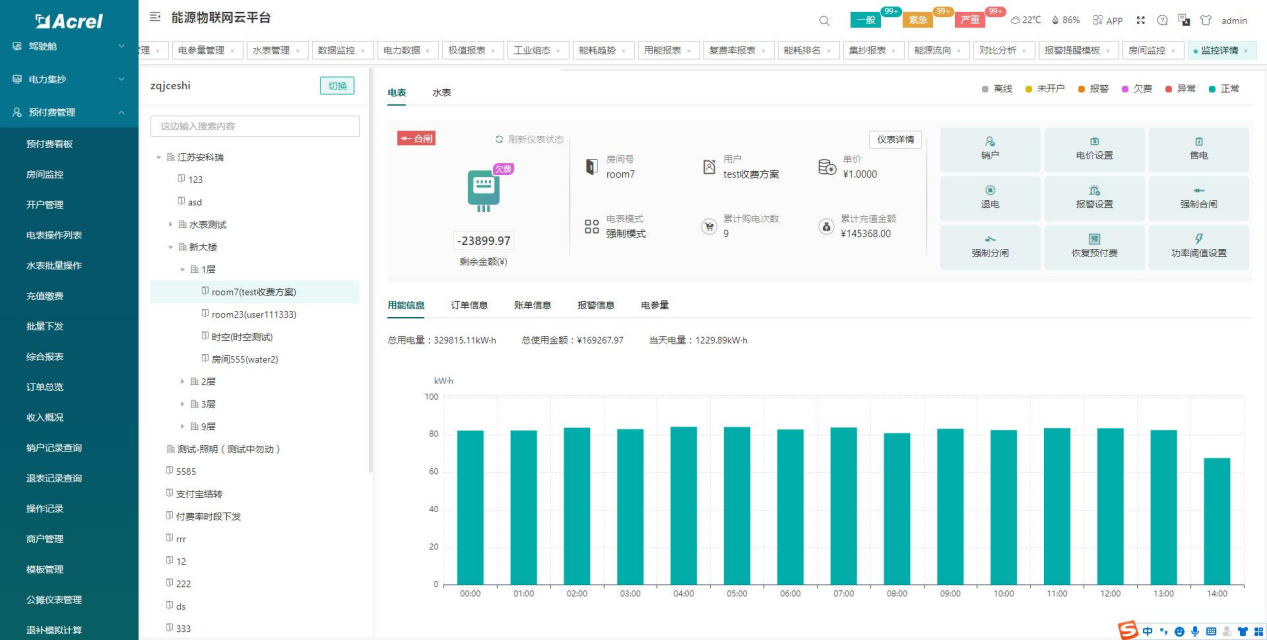Open the 强制分闸 force trip tile
Image resolution: width=1267 pixels, height=640 pixels.
click(990, 247)
